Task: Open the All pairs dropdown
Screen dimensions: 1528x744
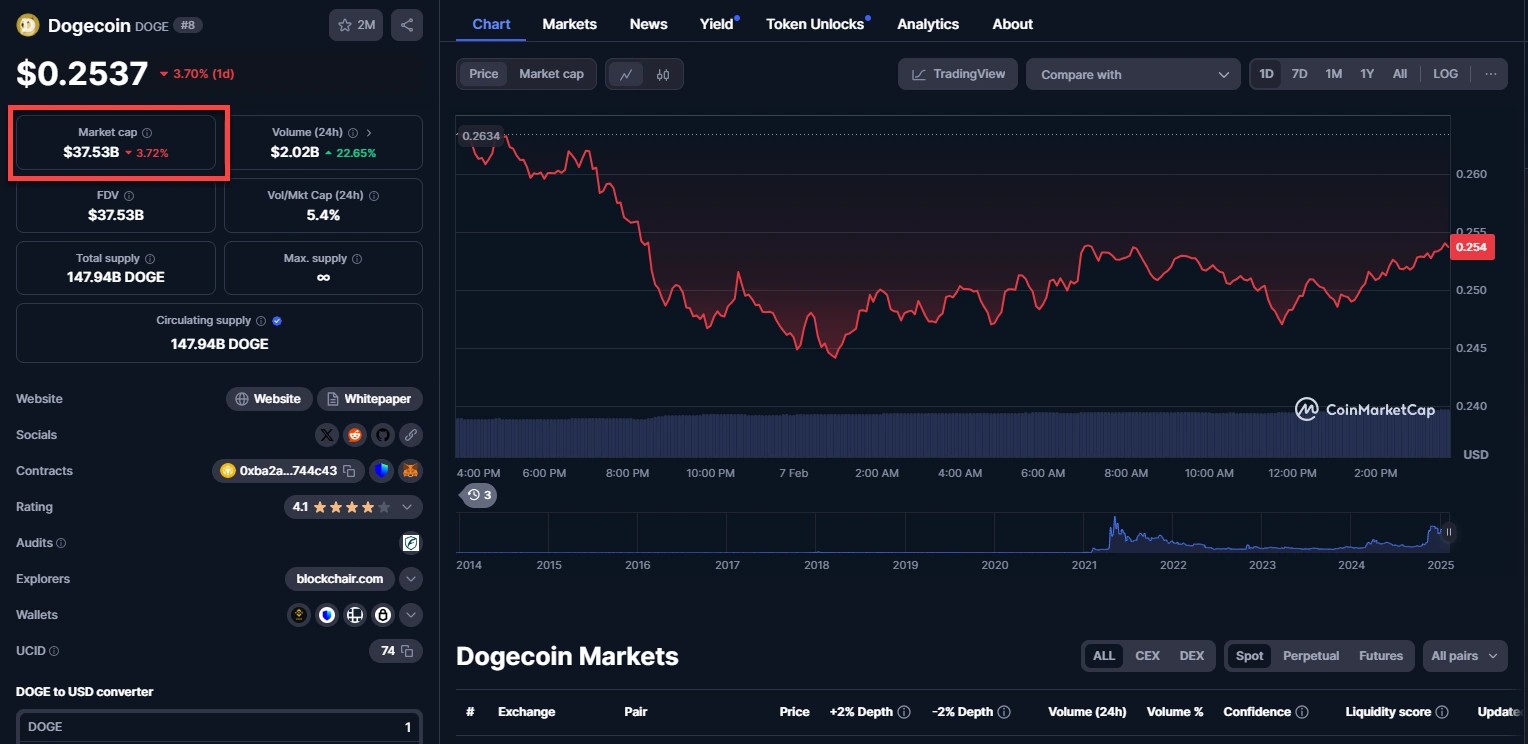Action: (1464, 656)
